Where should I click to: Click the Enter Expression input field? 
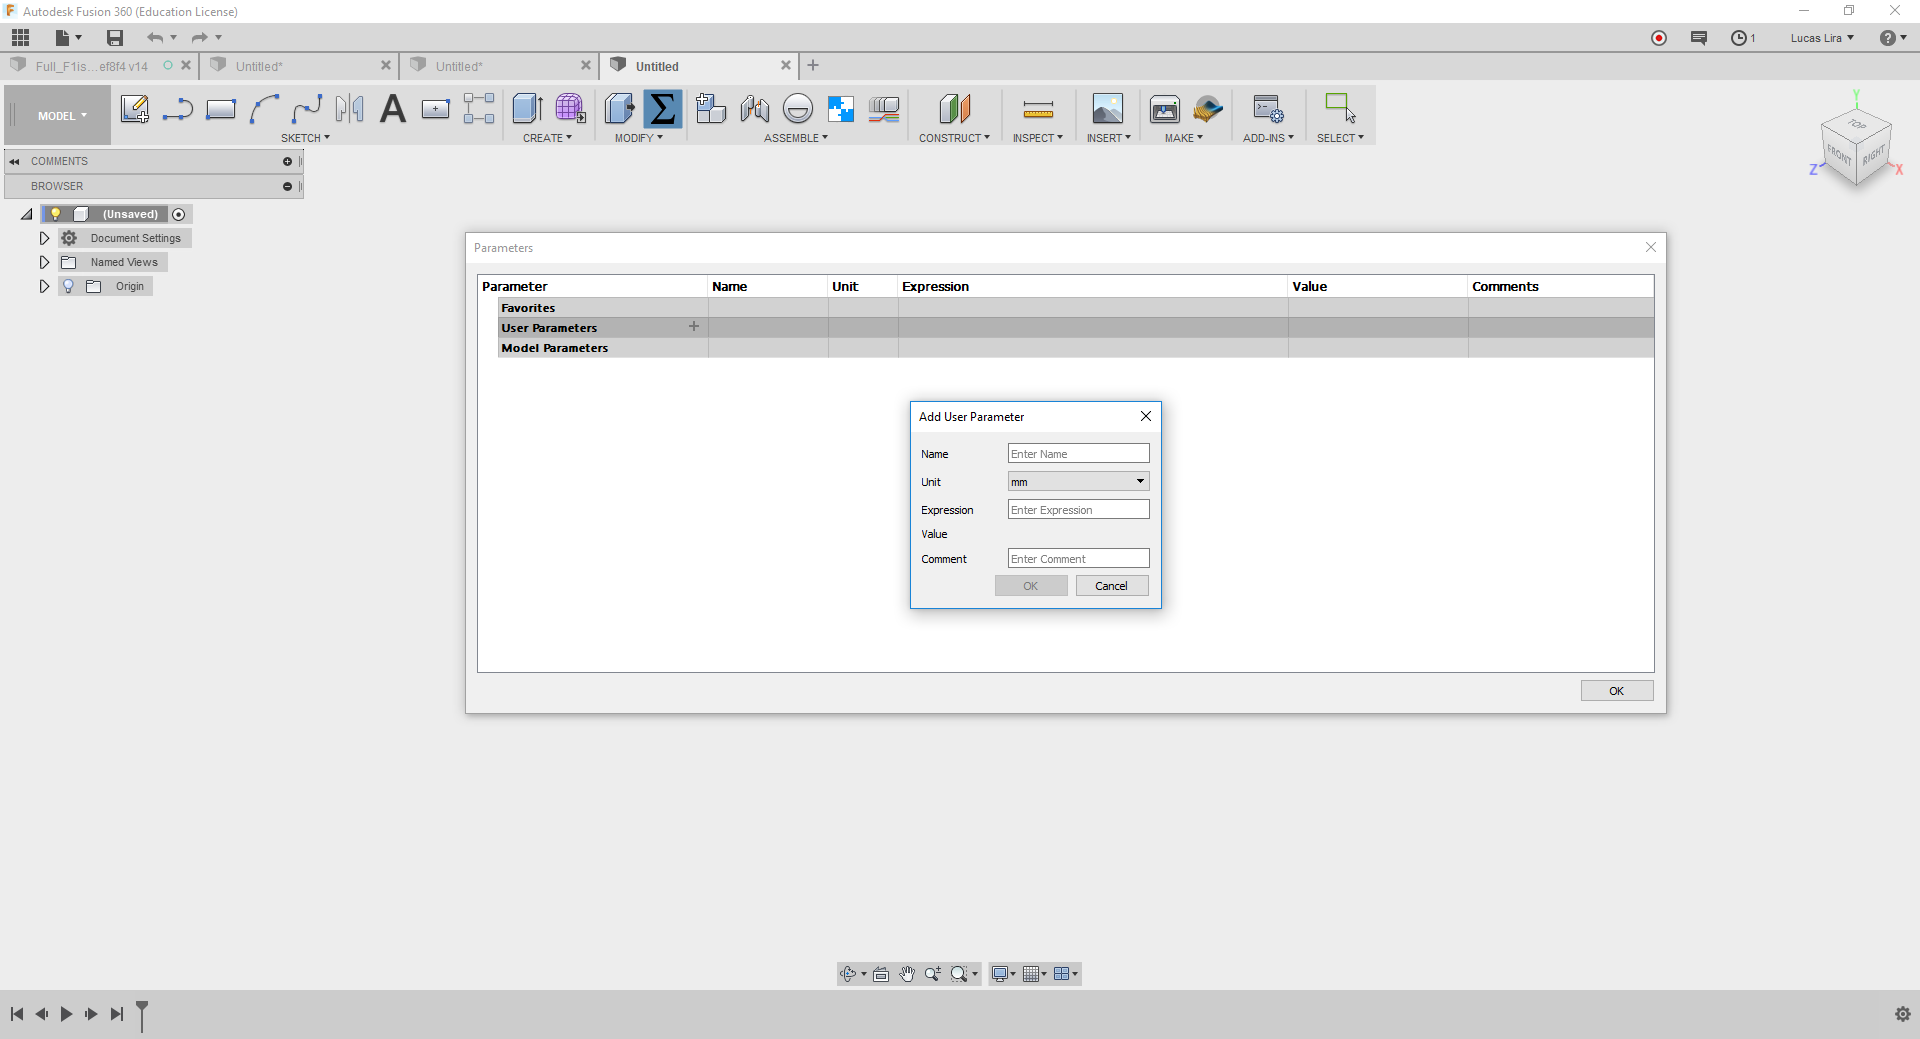coord(1078,509)
